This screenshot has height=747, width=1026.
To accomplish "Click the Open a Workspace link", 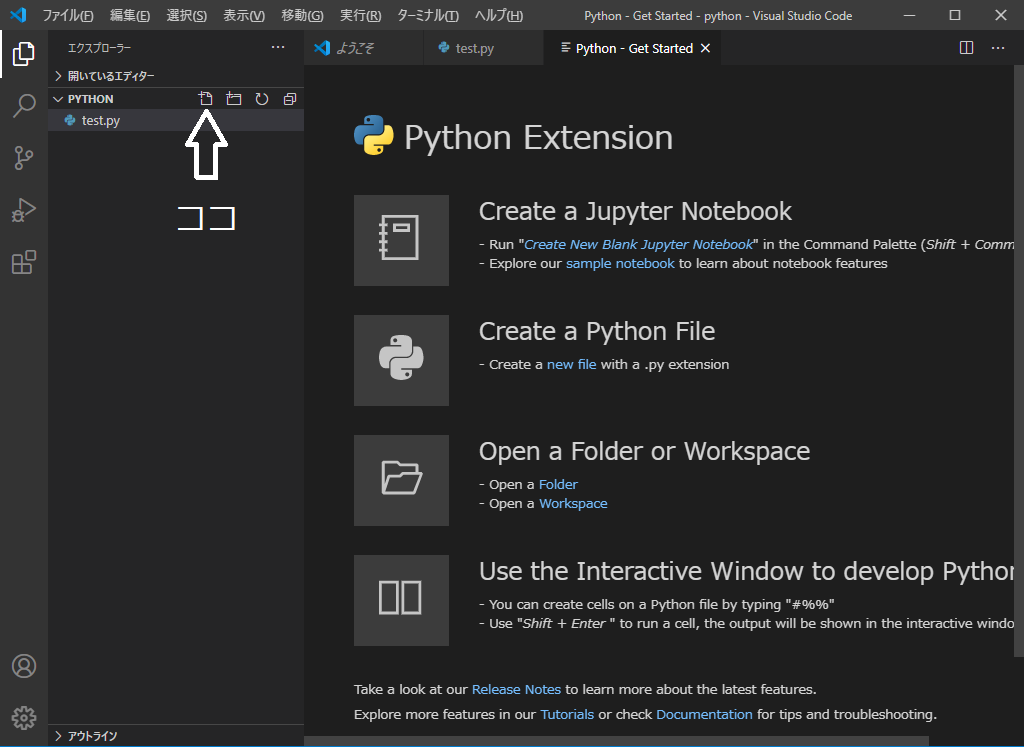I will pos(573,504).
